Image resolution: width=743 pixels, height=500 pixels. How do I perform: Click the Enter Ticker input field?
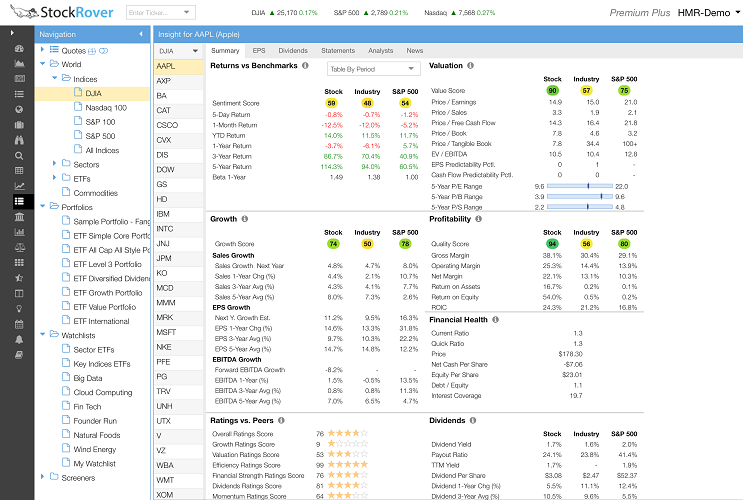[x=153, y=13]
